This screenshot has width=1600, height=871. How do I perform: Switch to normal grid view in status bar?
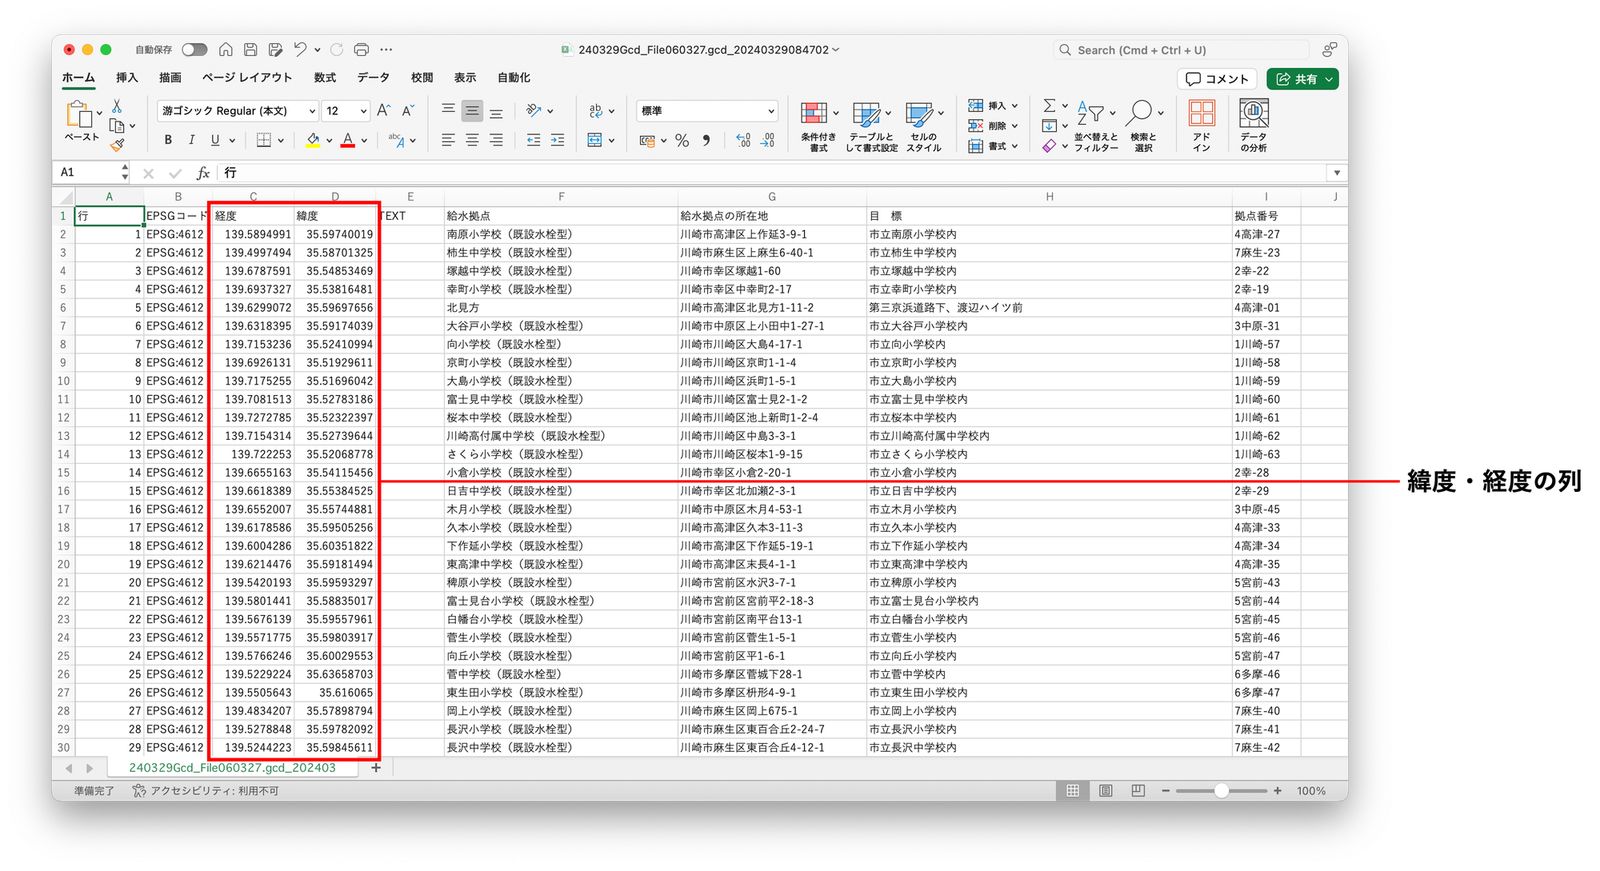pos(1072,791)
